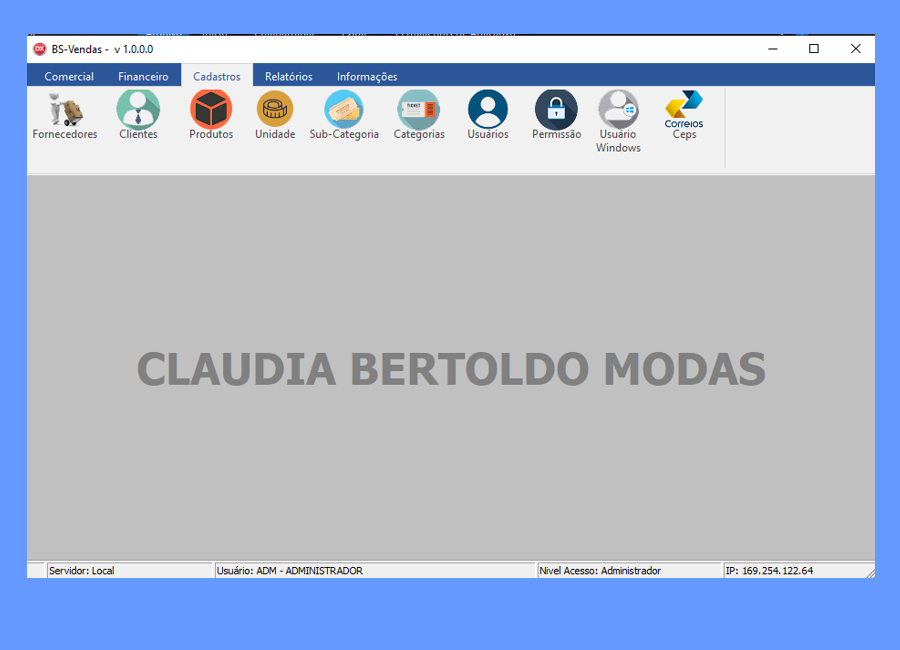Click the Usuário ADM status bar panel
The height and width of the screenshot is (650, 900).
374,571
